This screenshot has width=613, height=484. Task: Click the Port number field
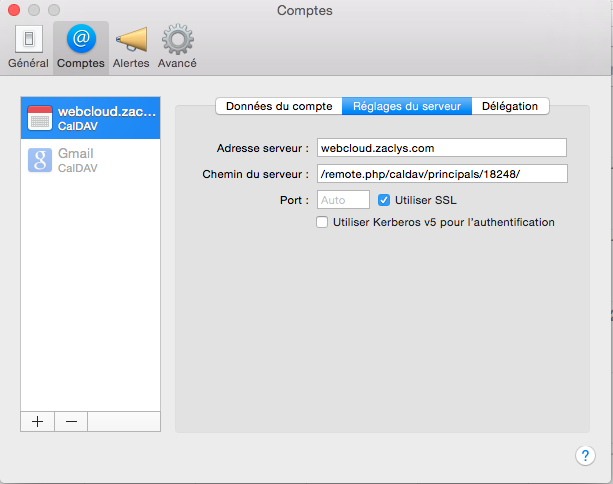click(343, 200)
